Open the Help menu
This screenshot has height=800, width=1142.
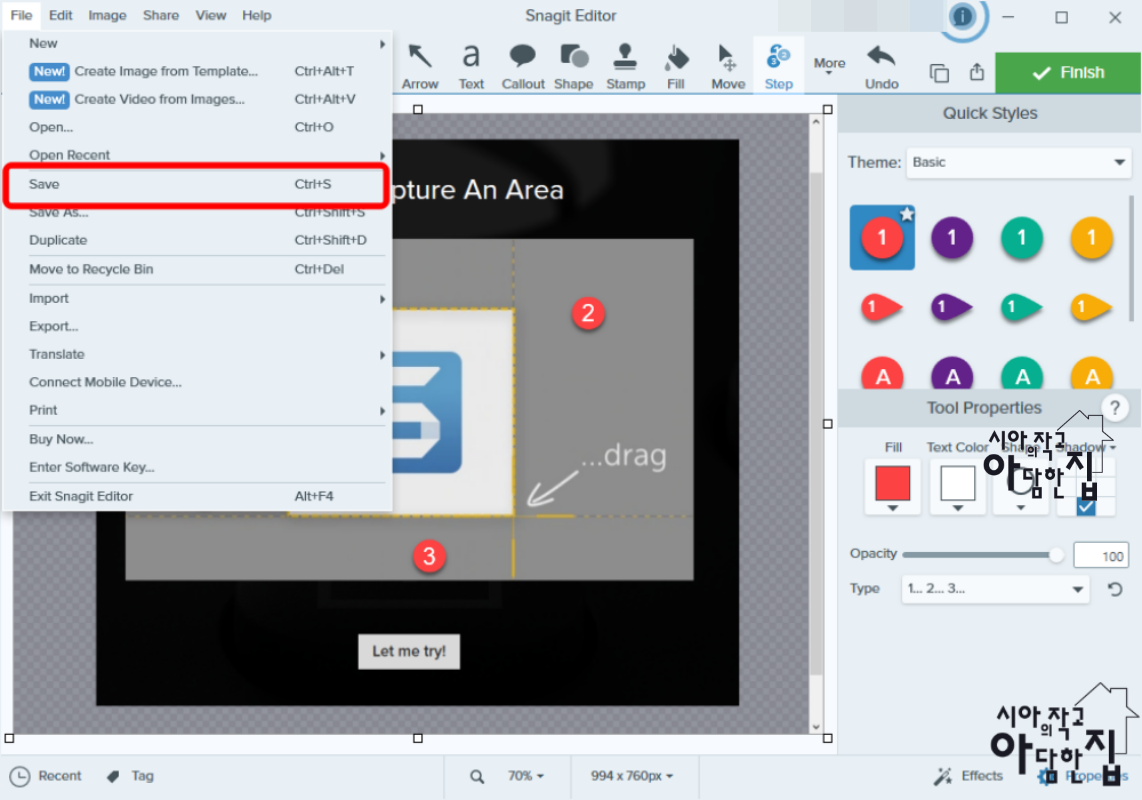256,15
